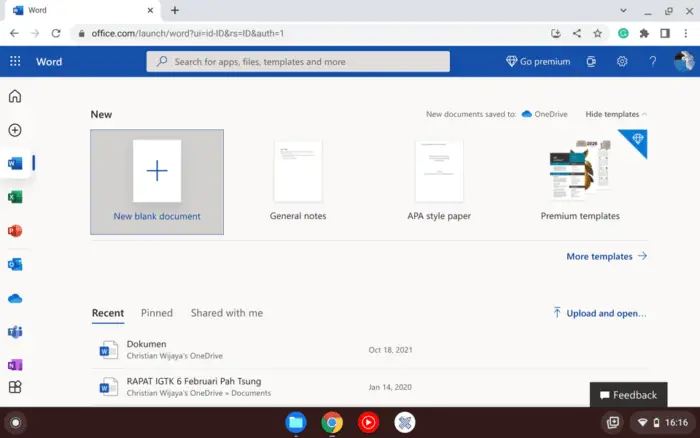Screen dimensions: 700x438
Task: Click the share page icon in address bar
Action: (x=577, y=33)
